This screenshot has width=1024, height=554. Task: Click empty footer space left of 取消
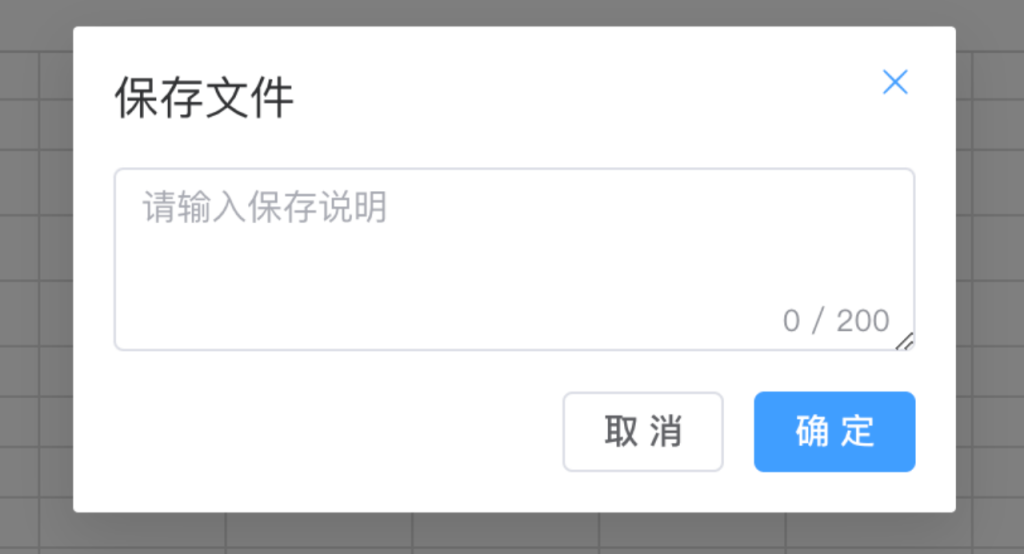[327, 432]
